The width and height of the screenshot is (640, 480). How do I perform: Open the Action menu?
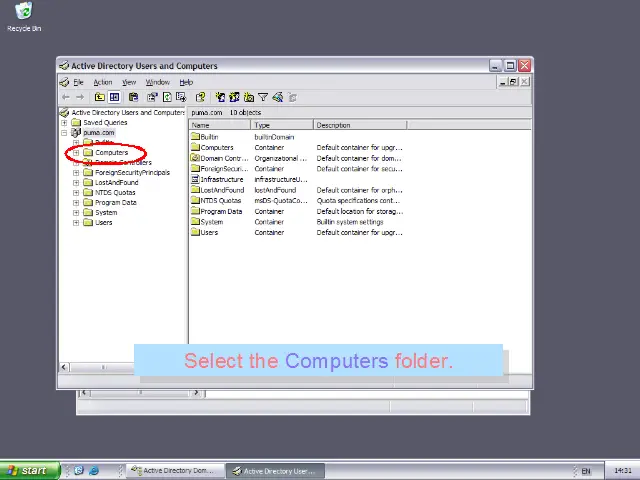tap(103, 82)
